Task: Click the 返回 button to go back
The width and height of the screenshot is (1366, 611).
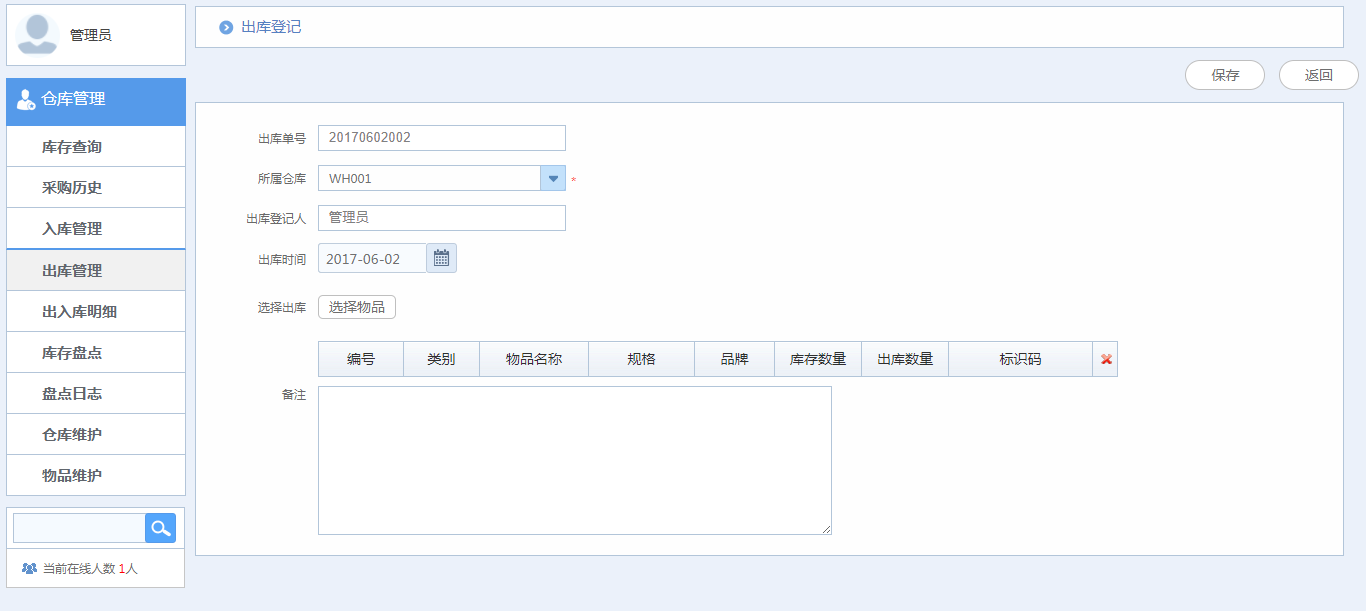Action: (x=1318, y=74)
